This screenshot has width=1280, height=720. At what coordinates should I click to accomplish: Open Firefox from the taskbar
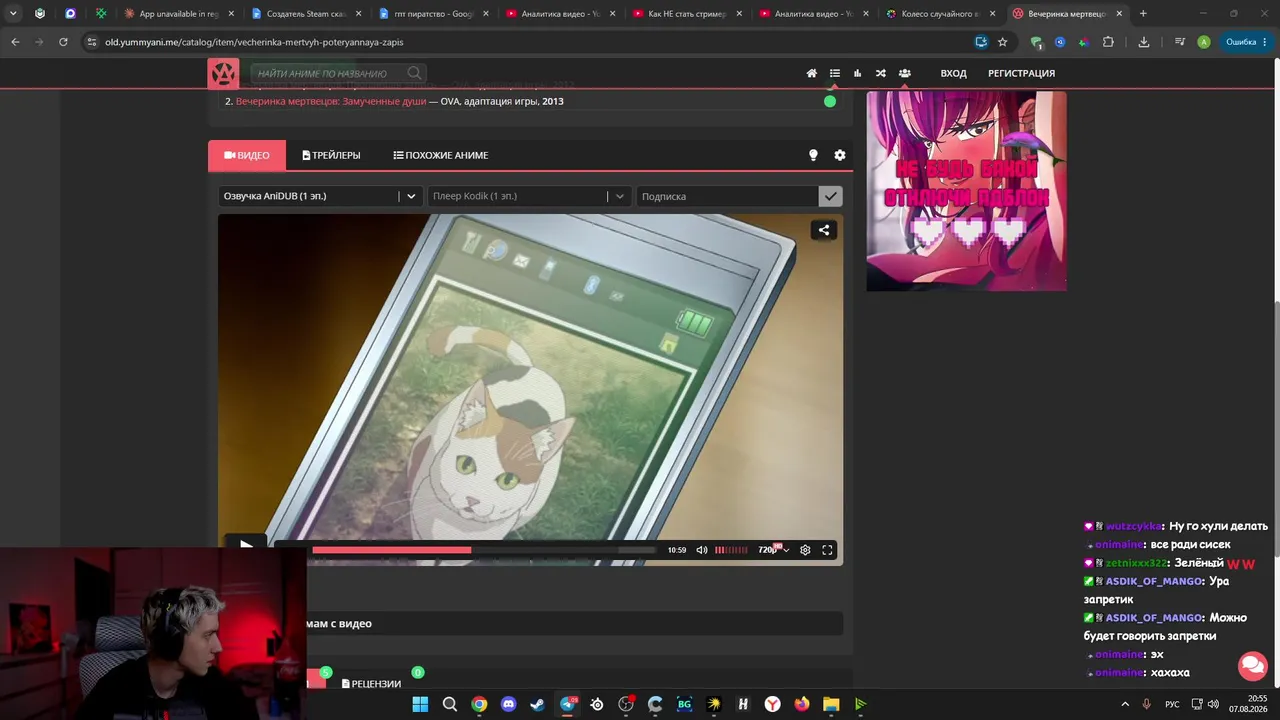[802, 704]
